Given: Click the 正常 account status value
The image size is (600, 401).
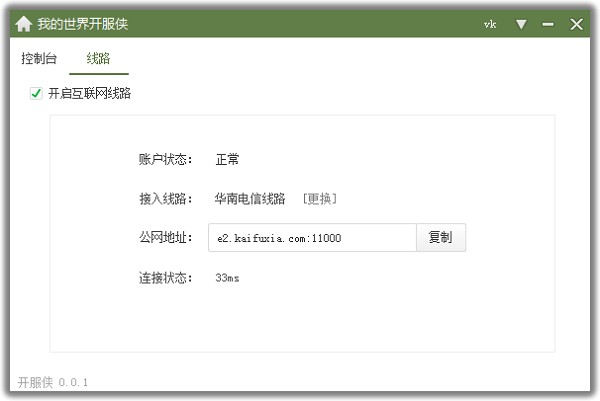Looking at the screenshot, I should pos(227,159).
